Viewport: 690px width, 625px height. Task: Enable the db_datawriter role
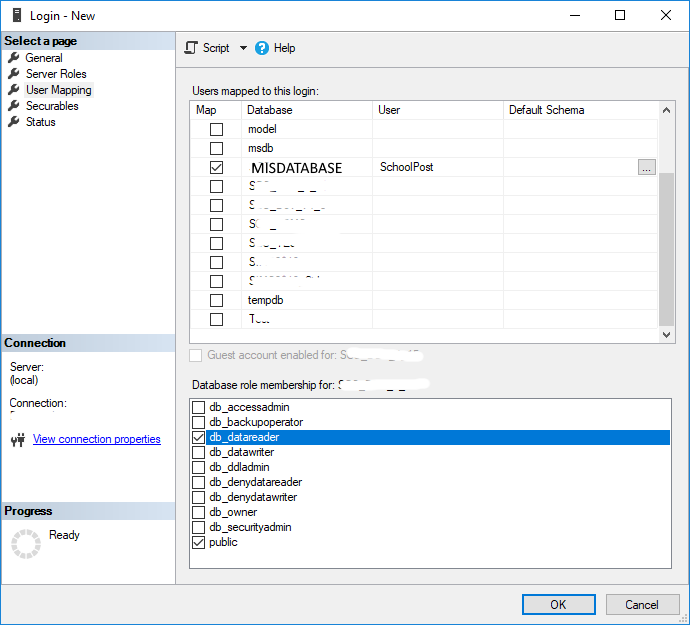(x=198, y=452)
